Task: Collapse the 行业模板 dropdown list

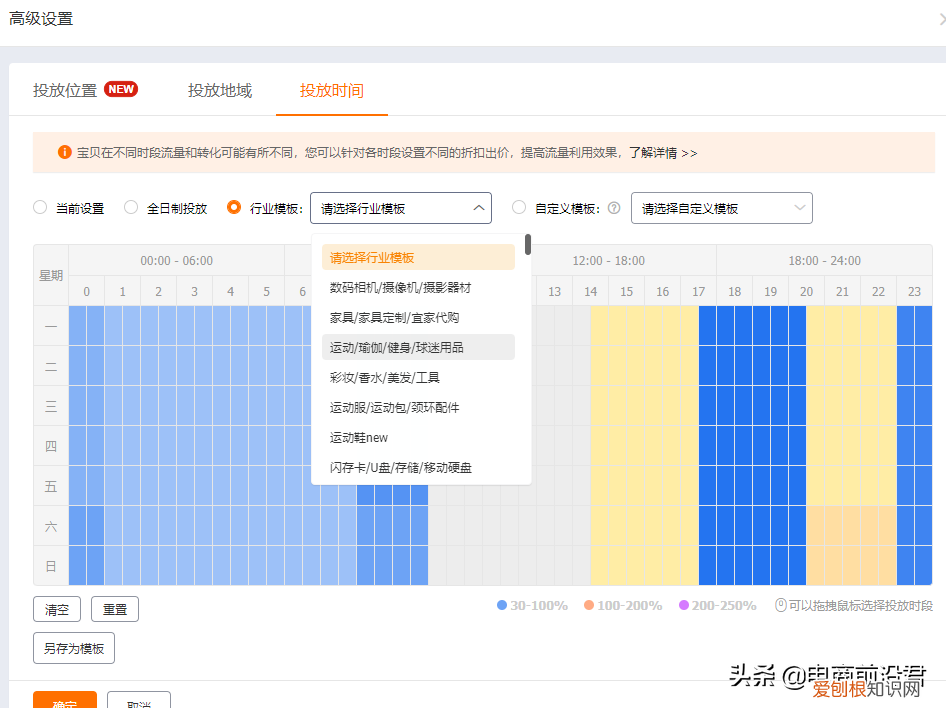Action: point(478,207)
